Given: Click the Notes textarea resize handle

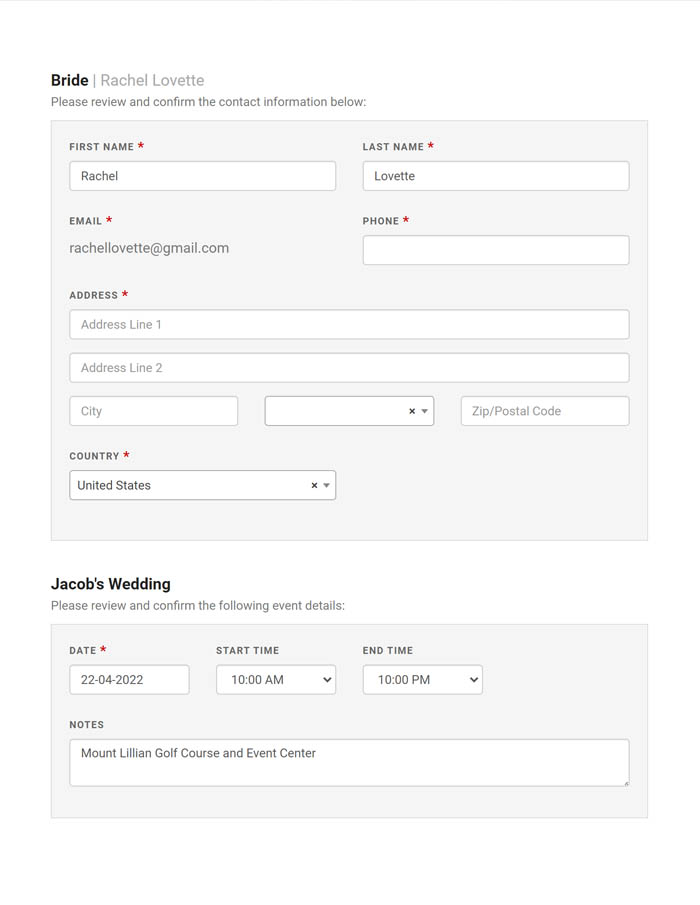Looking at the screenshot, I should pos(626,783).
